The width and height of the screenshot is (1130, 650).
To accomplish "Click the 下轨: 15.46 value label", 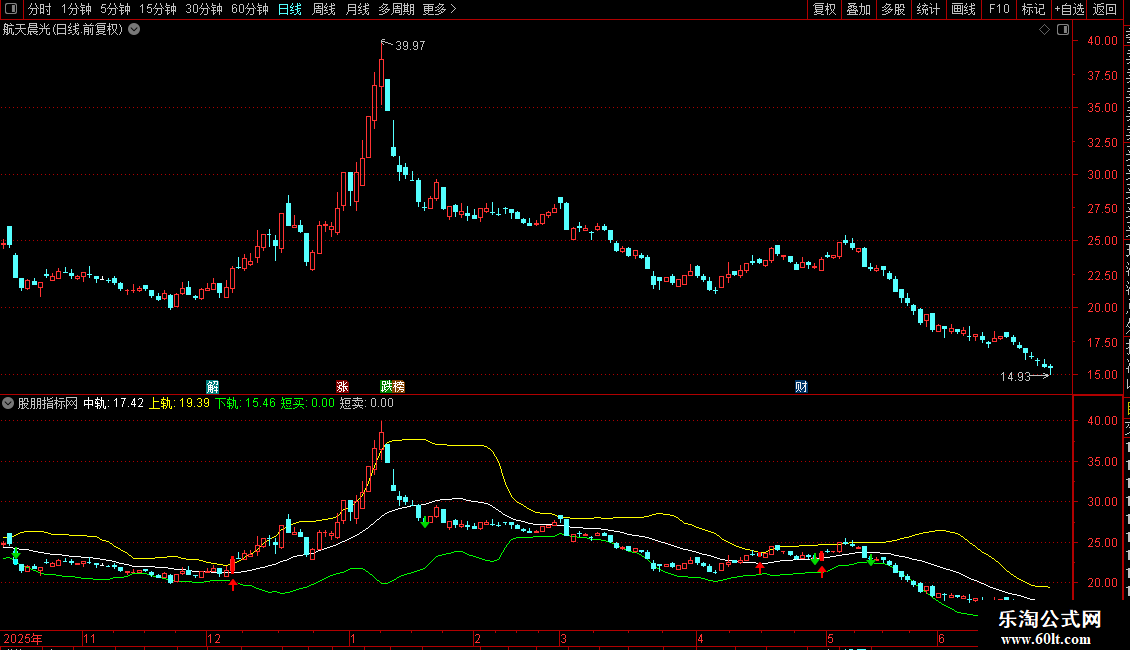I will [x=245, y=404].
